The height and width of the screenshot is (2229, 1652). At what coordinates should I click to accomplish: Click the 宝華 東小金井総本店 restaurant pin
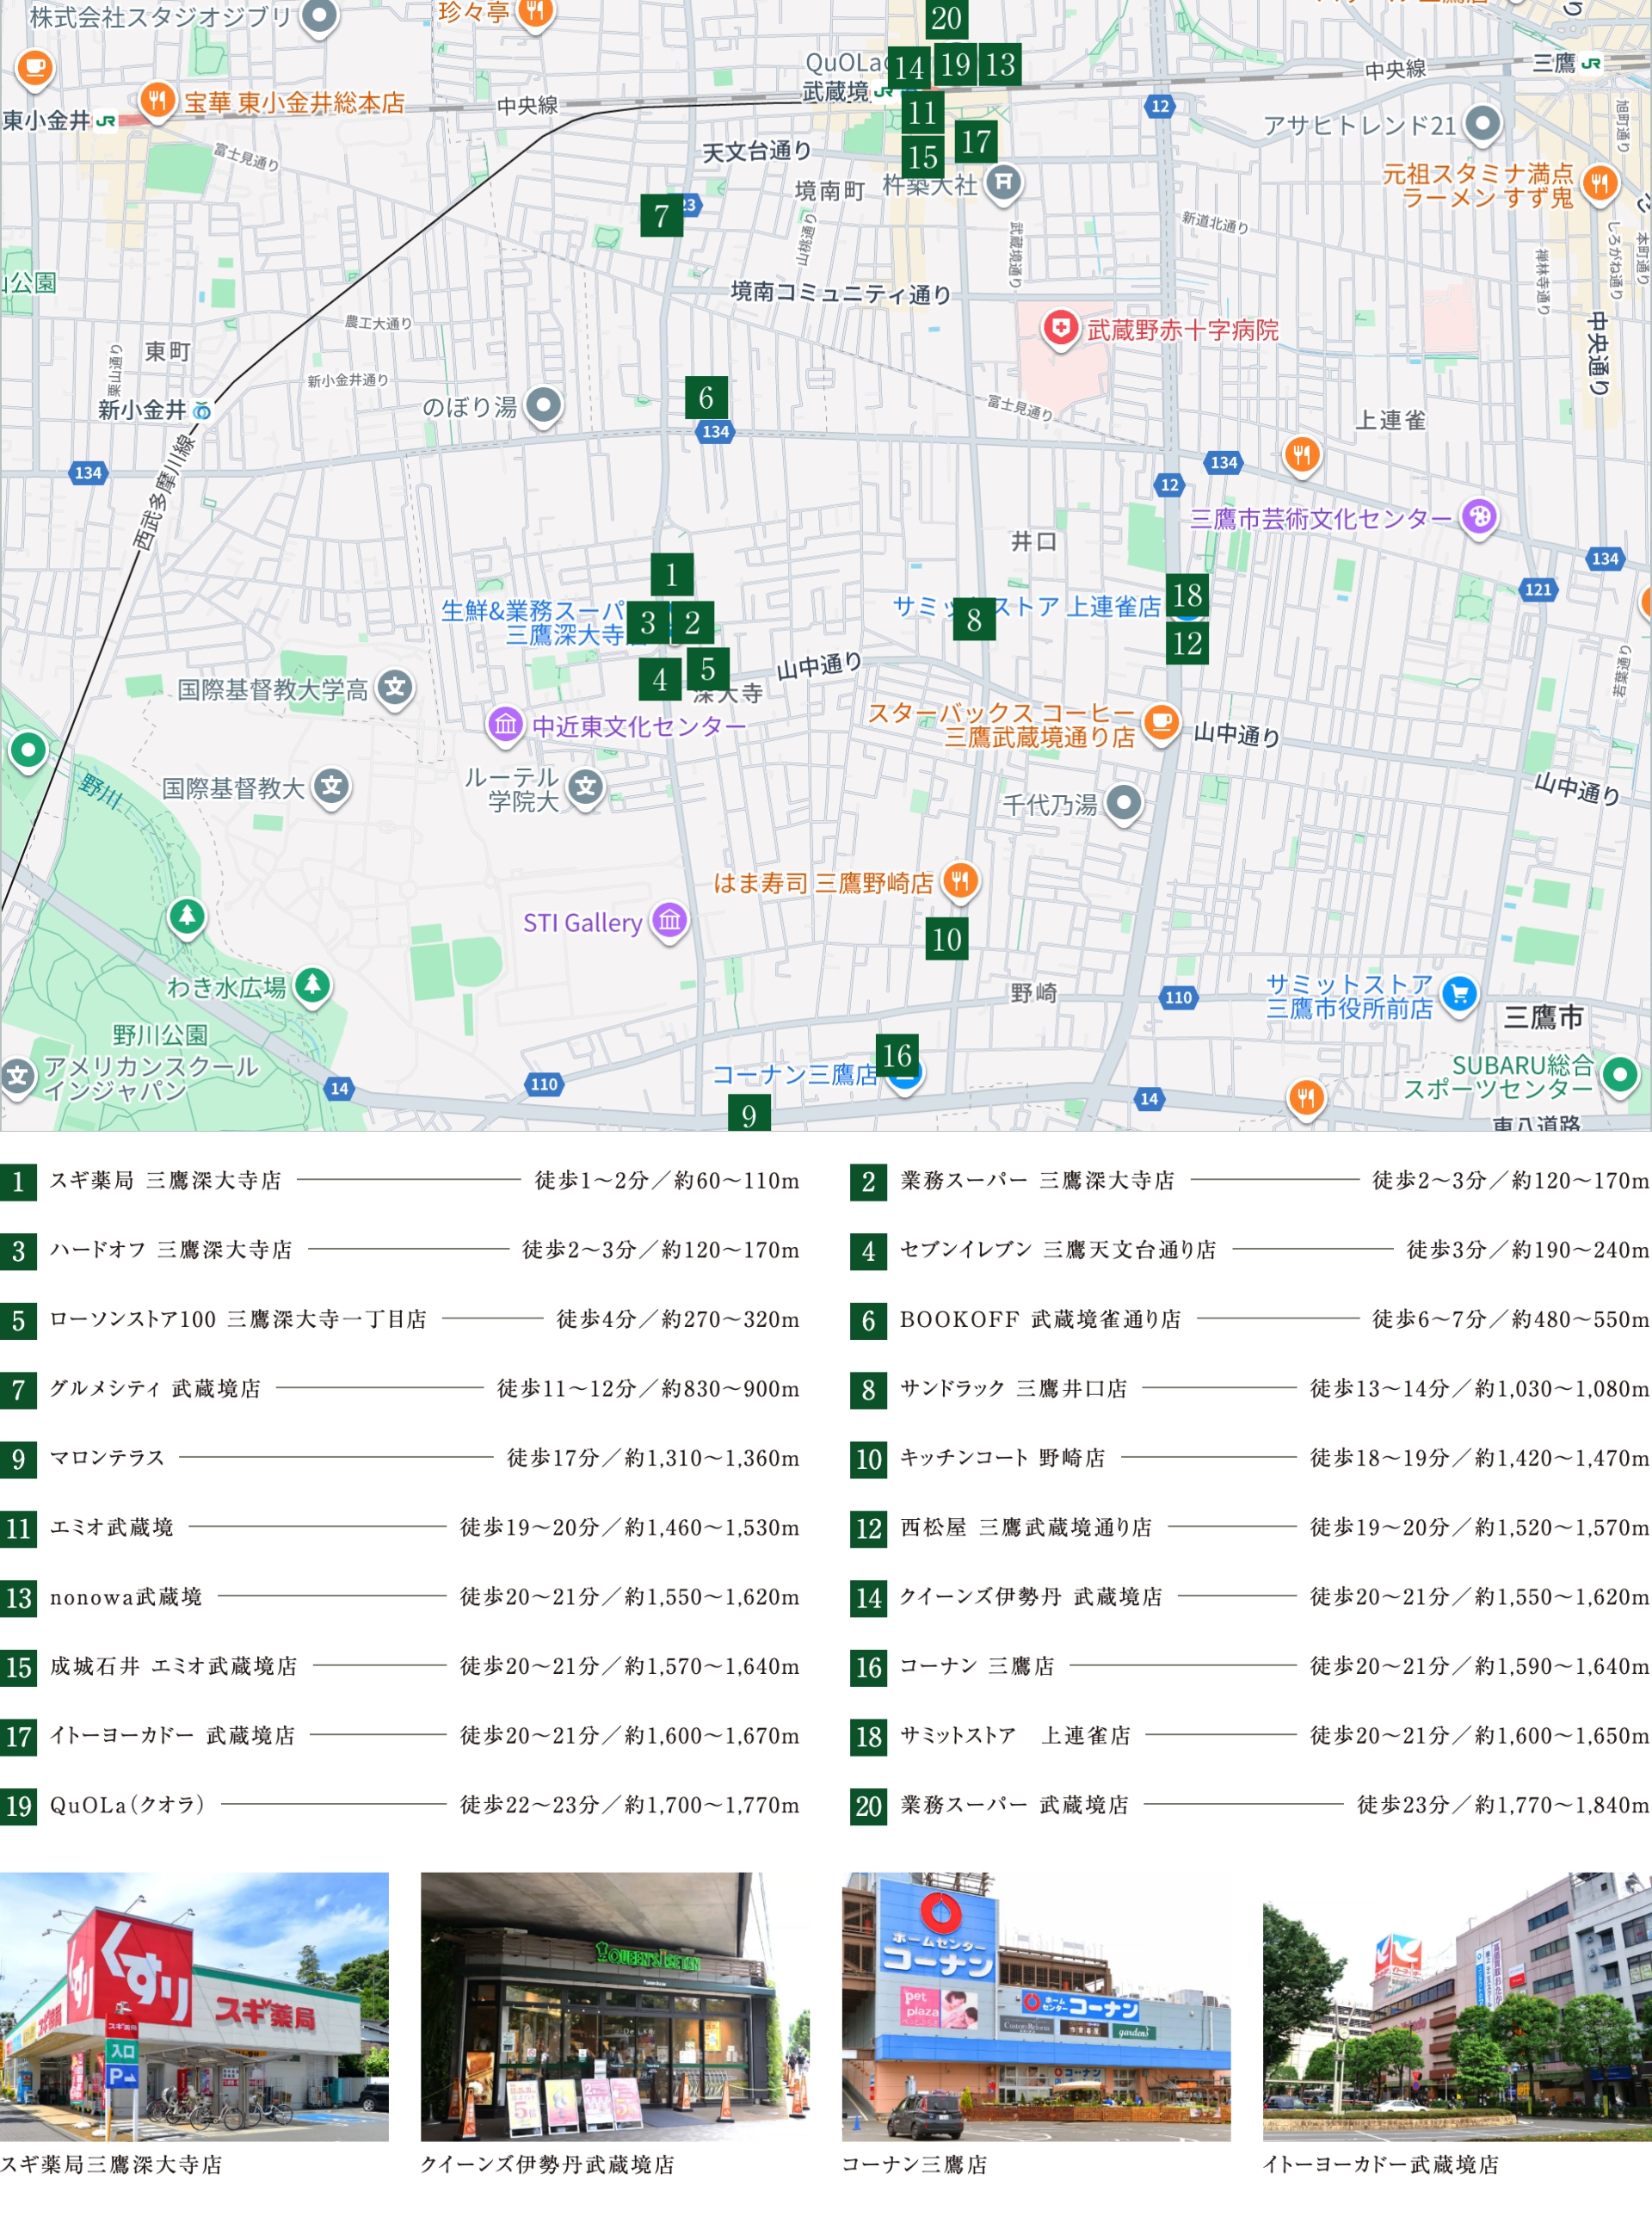pyautogui.click(x=156, y=101)
